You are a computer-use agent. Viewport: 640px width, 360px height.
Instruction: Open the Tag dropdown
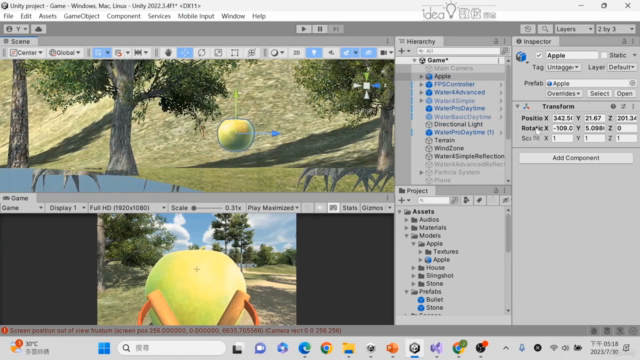pyautogui.click(x=563, y=67)
